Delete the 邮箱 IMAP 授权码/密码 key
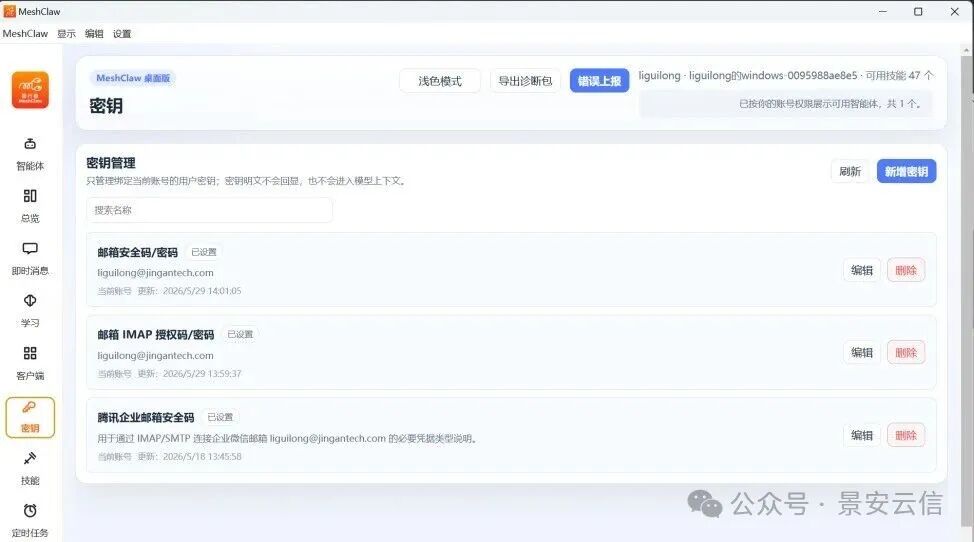 [906, 353]
